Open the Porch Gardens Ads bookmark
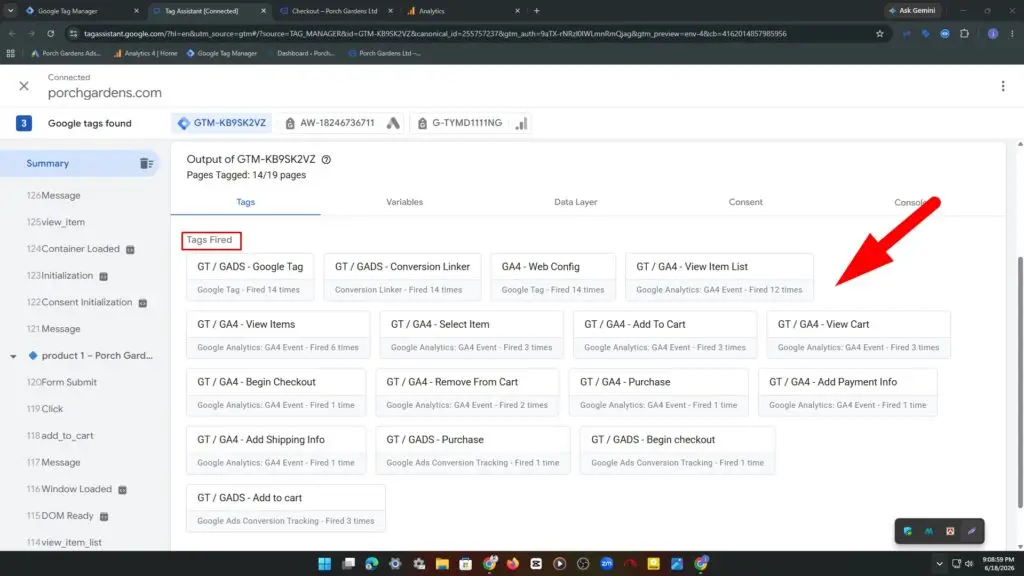1024x576 pixels. [x=66, y=53]
